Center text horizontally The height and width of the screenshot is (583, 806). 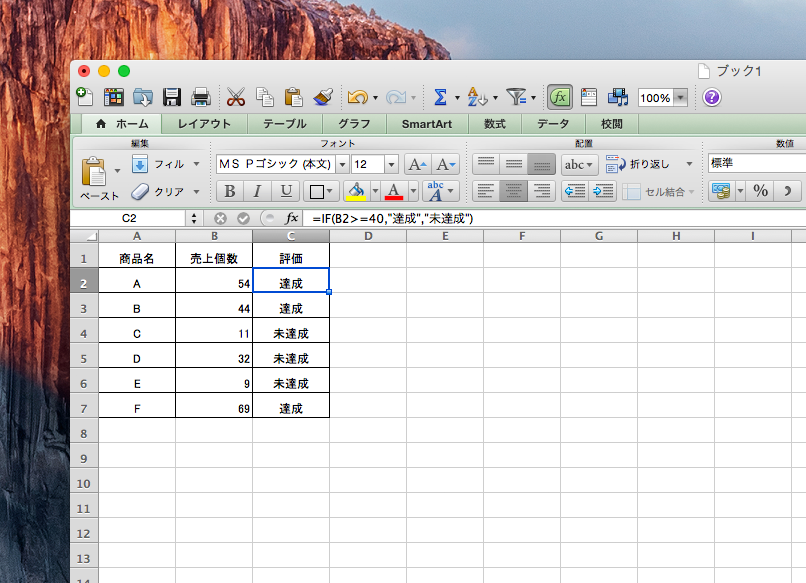[x=514, y=191]
